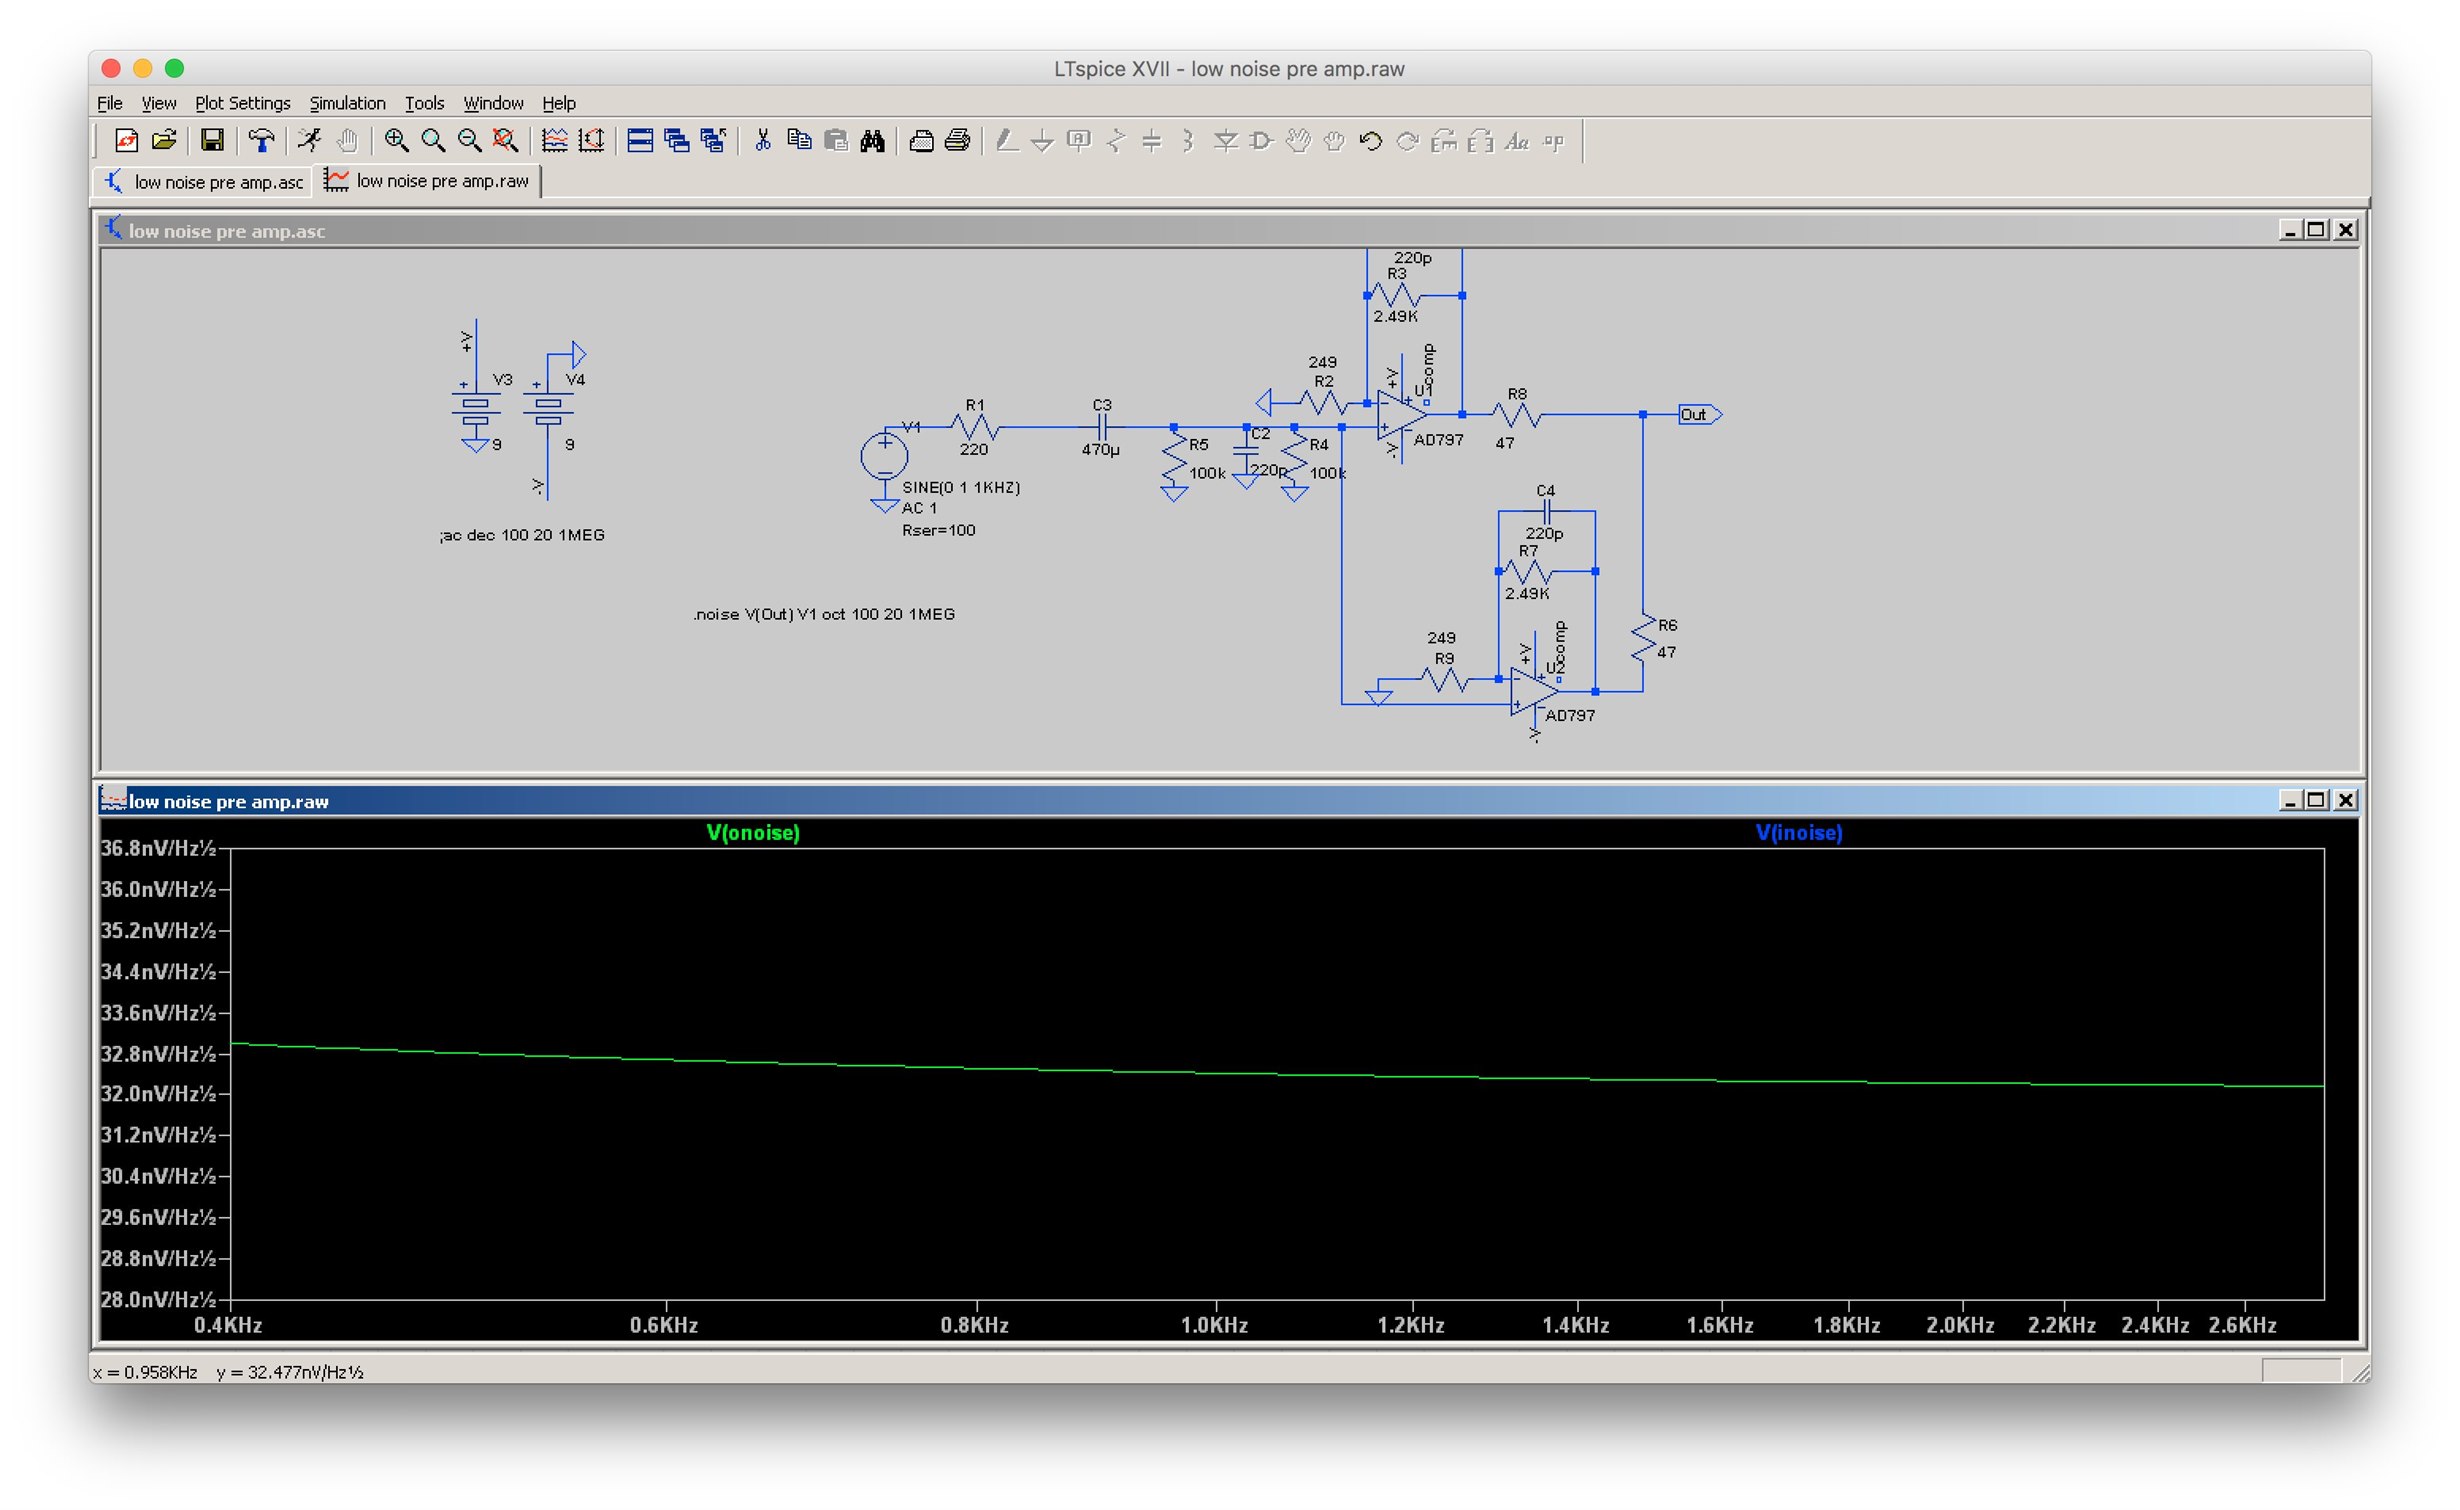Image resolution: width=2460 pixels, height=1510 pixels.
Task: Click the Pan magnifier icon
Action: click(433, 141)
